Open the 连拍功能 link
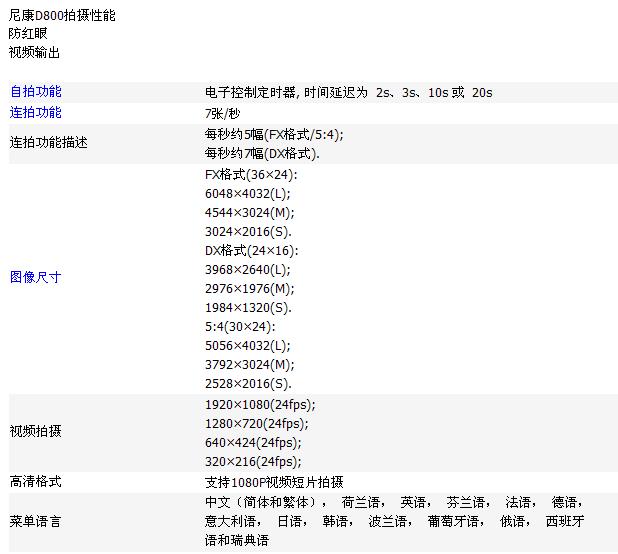 [35, 112]
